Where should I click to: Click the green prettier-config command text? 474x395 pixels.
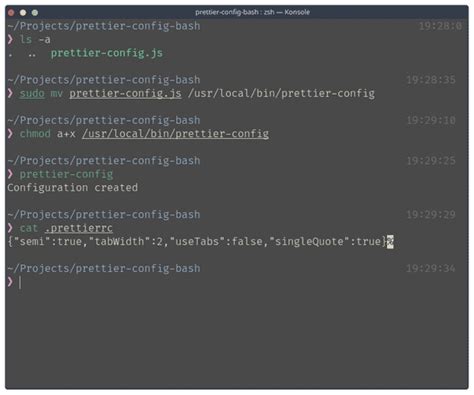(x=66, y=174)
